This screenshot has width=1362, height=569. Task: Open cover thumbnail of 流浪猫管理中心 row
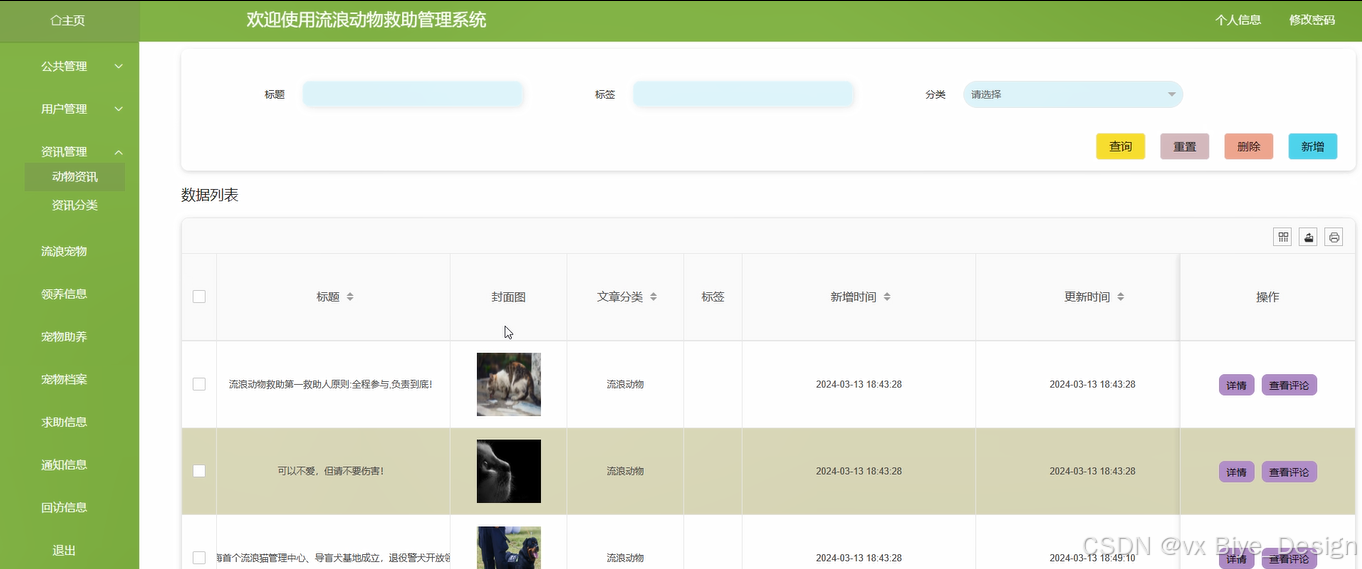click(x=508, y=548)
